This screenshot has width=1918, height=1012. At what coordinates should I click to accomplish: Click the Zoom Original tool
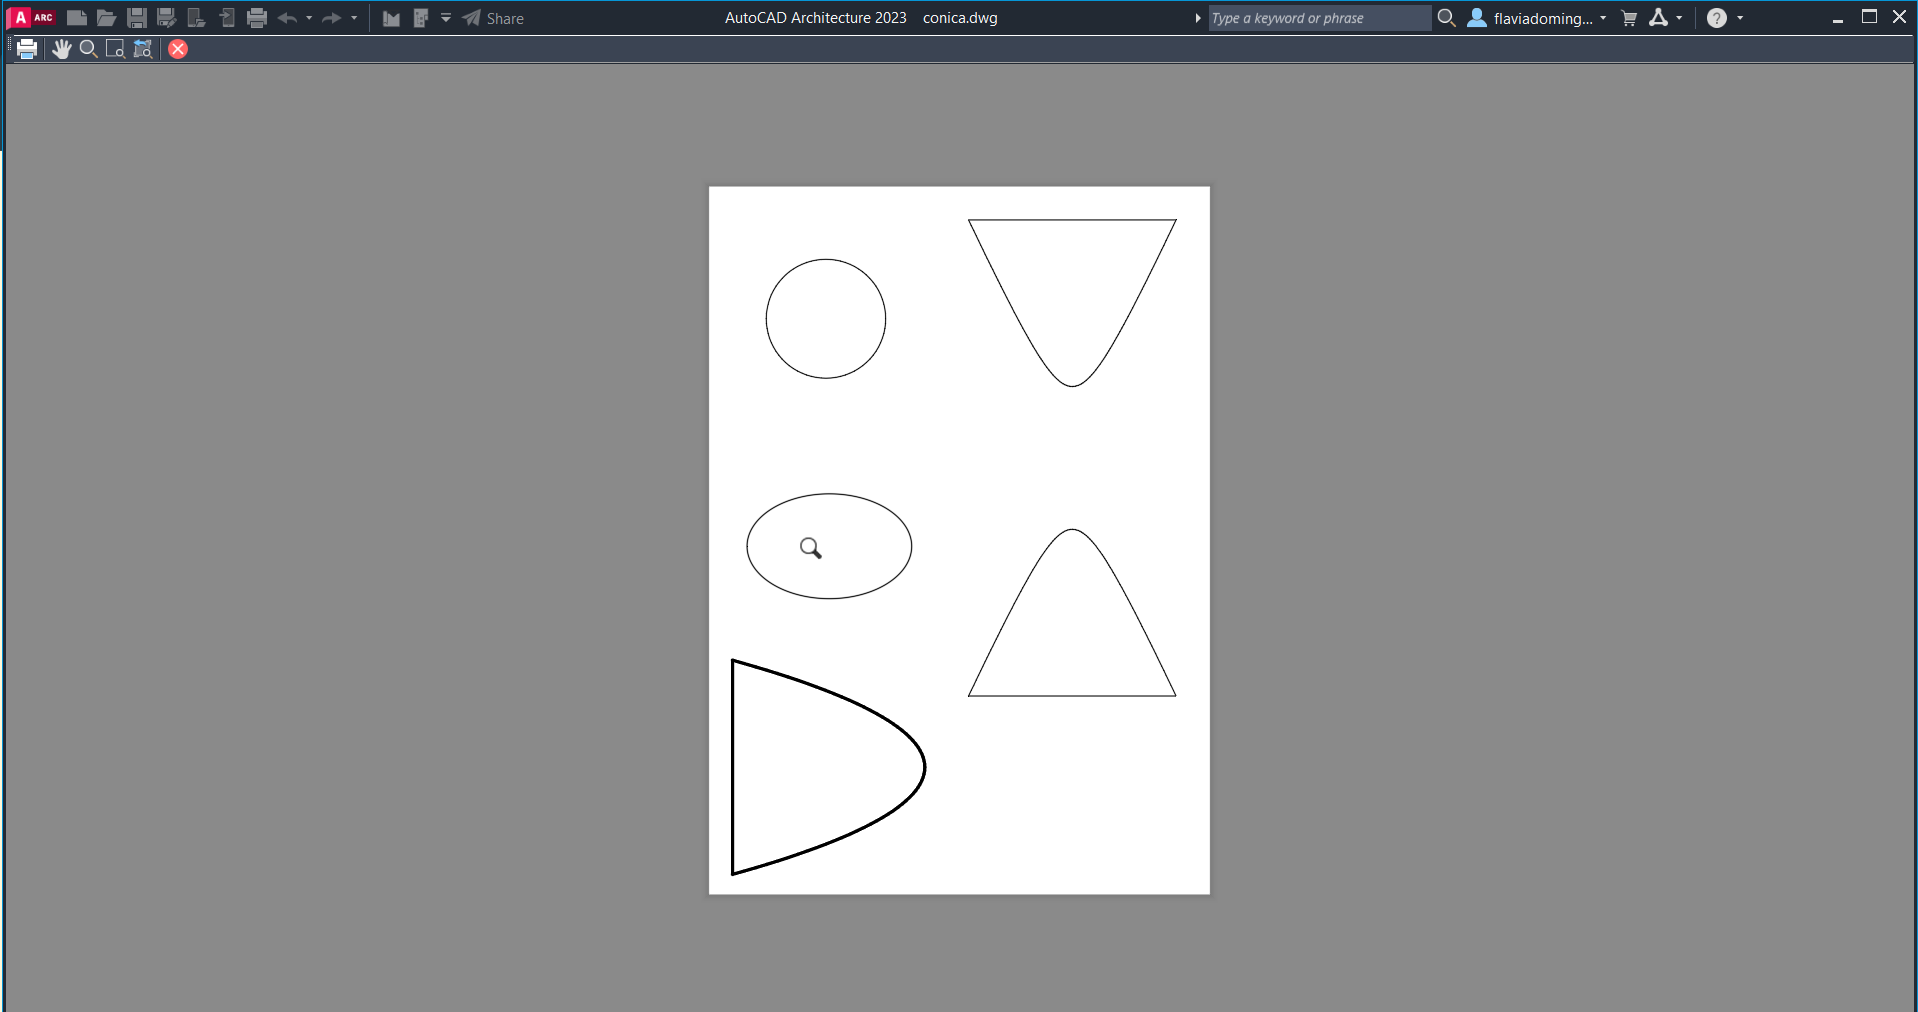tap(143, 49)
